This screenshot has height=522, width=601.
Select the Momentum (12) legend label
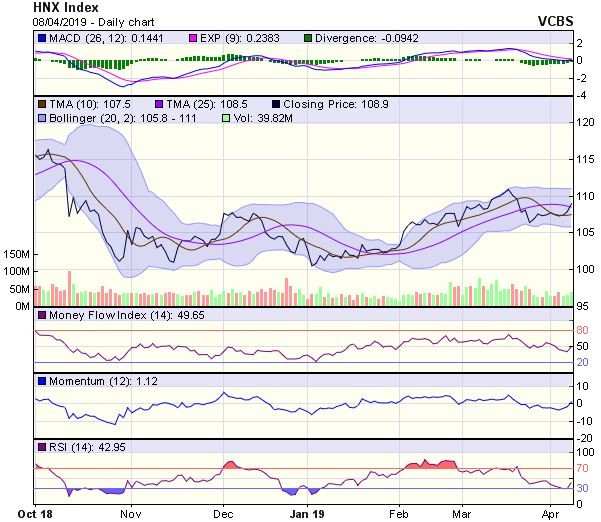(84, 381)
